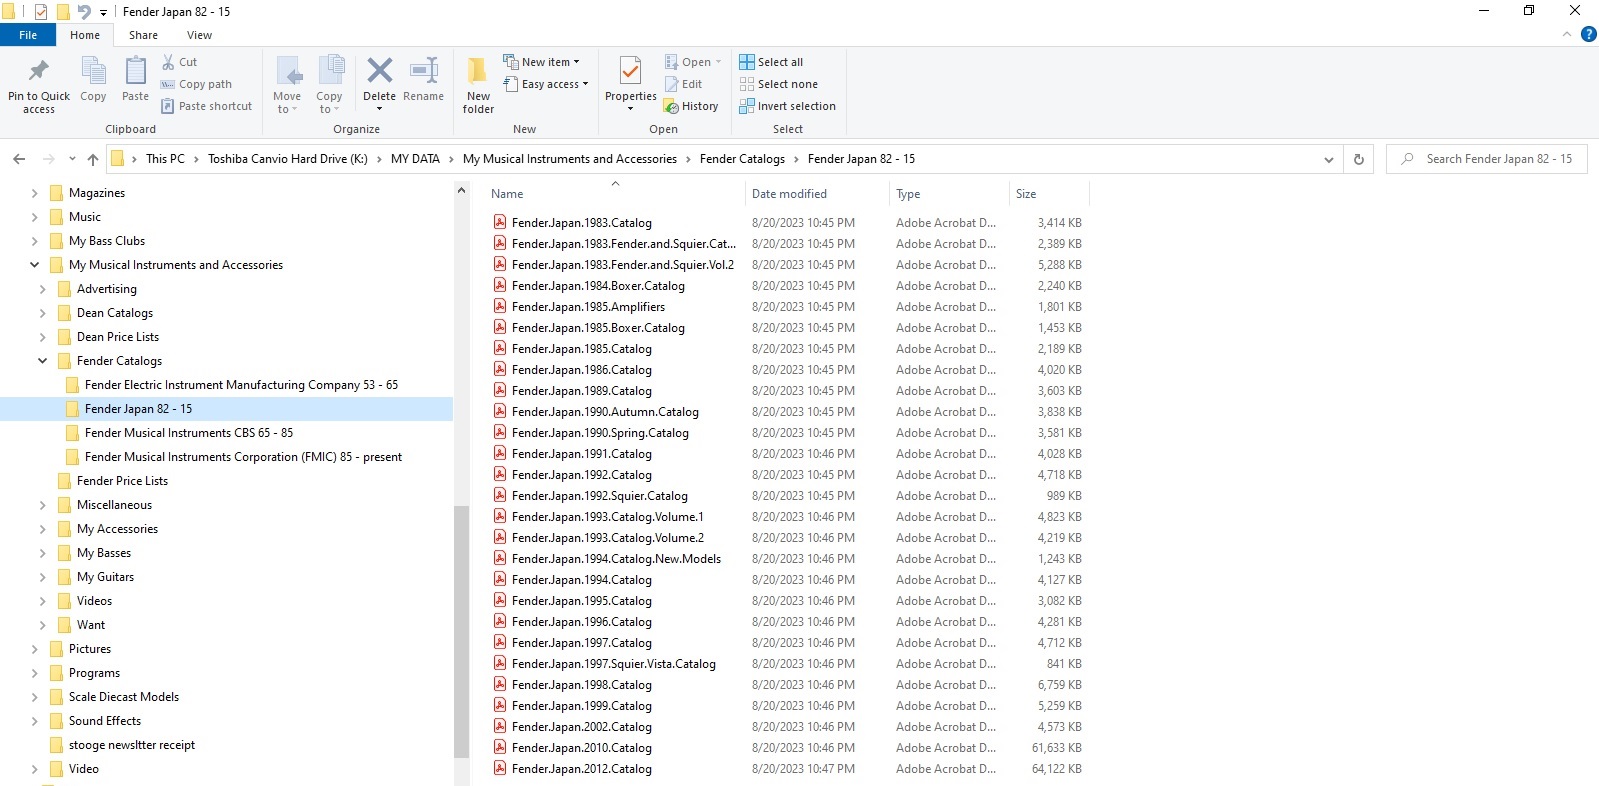Click 'This PC' in the address bar

165,159
